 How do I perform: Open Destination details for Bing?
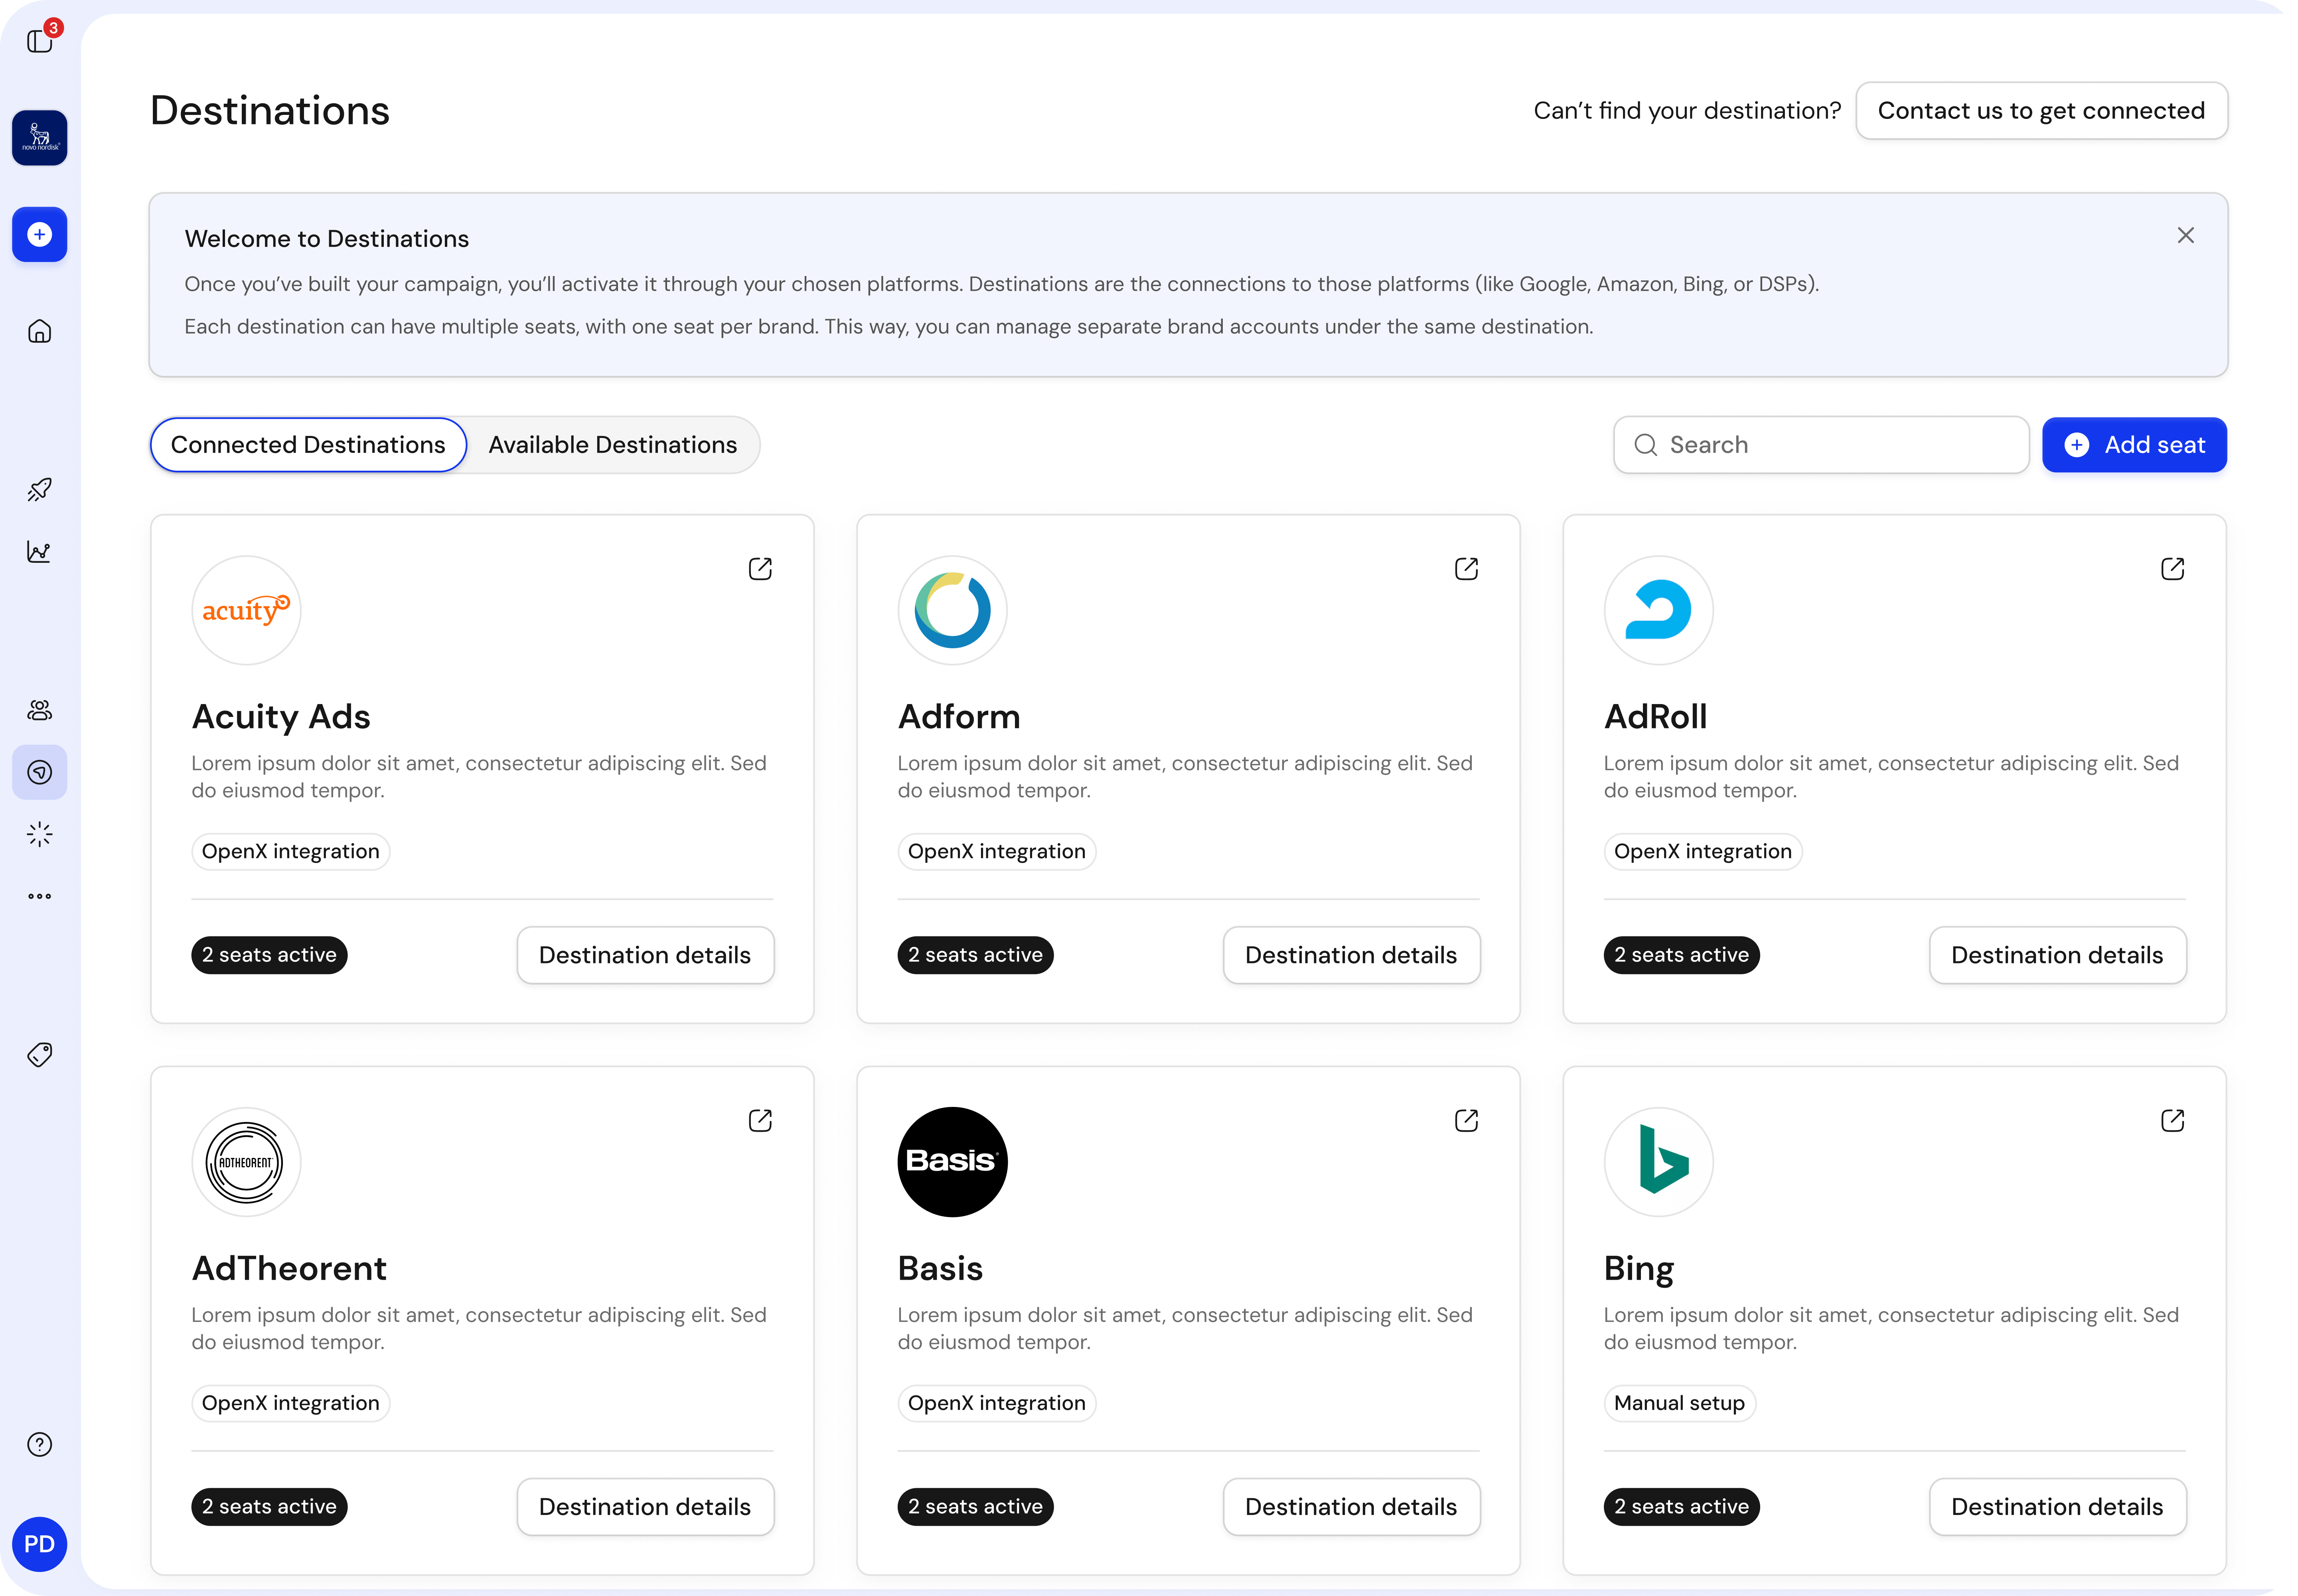(2057, 1507)
